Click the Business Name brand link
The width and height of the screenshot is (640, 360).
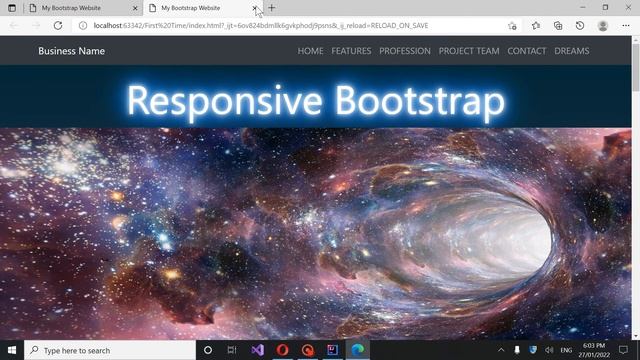coord(71,51)
